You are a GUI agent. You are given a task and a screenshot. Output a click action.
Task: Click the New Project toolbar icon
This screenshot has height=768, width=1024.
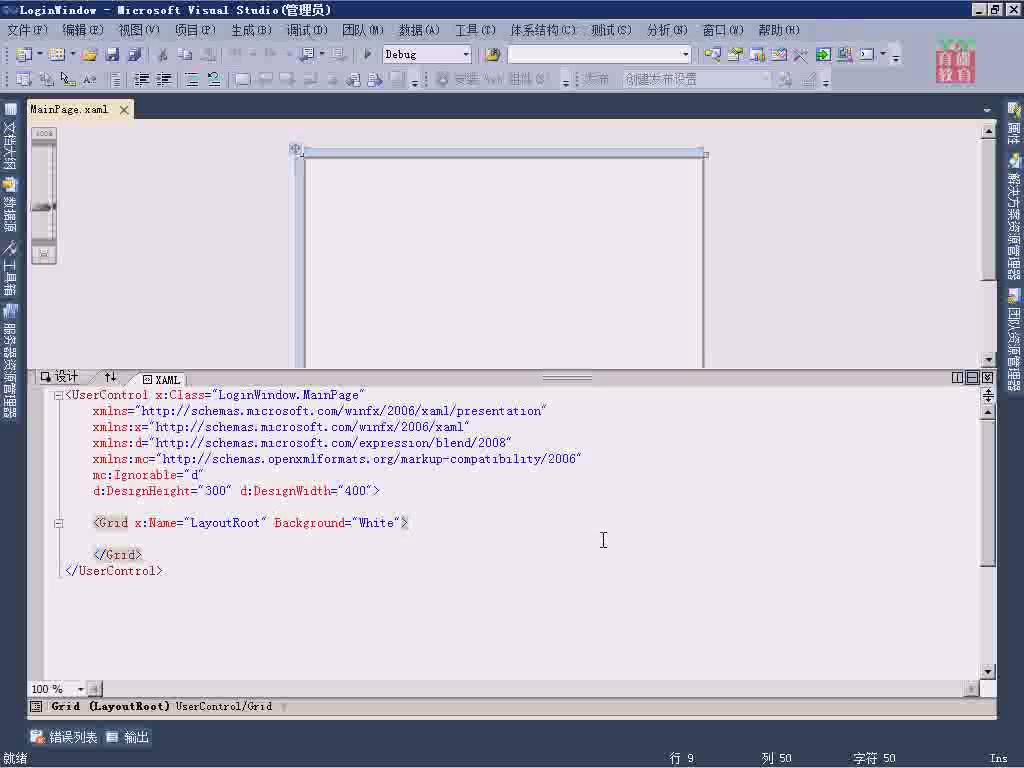24,55
